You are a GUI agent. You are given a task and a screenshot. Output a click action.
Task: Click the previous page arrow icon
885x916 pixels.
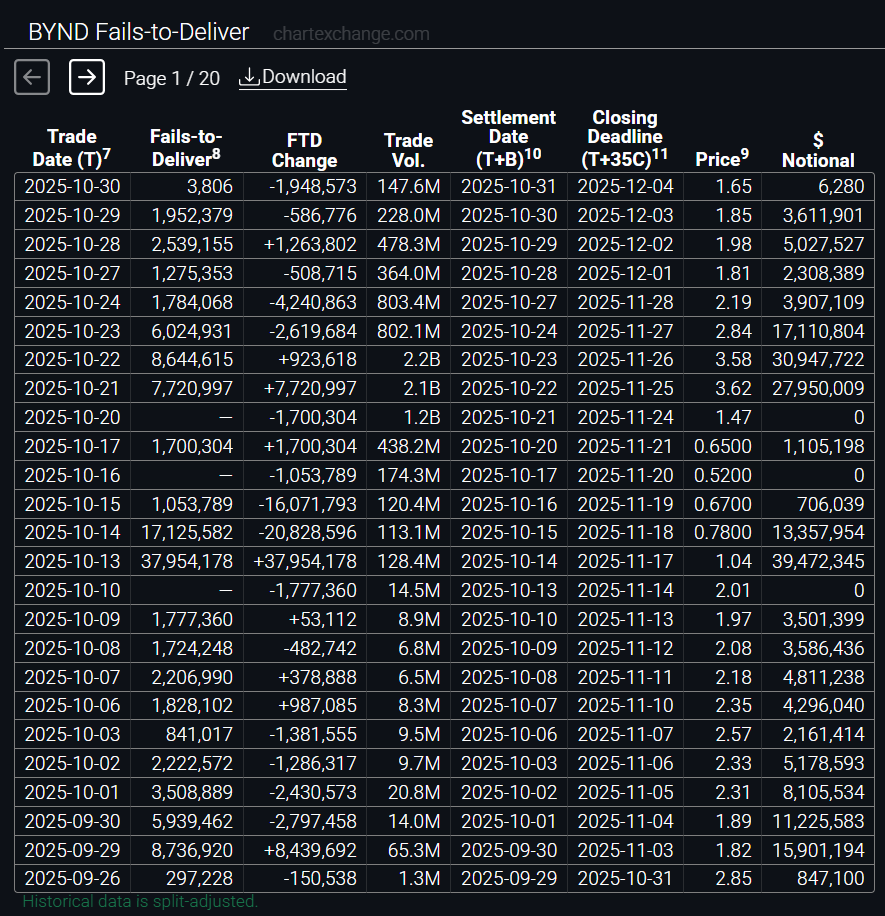tap(31, 76)
